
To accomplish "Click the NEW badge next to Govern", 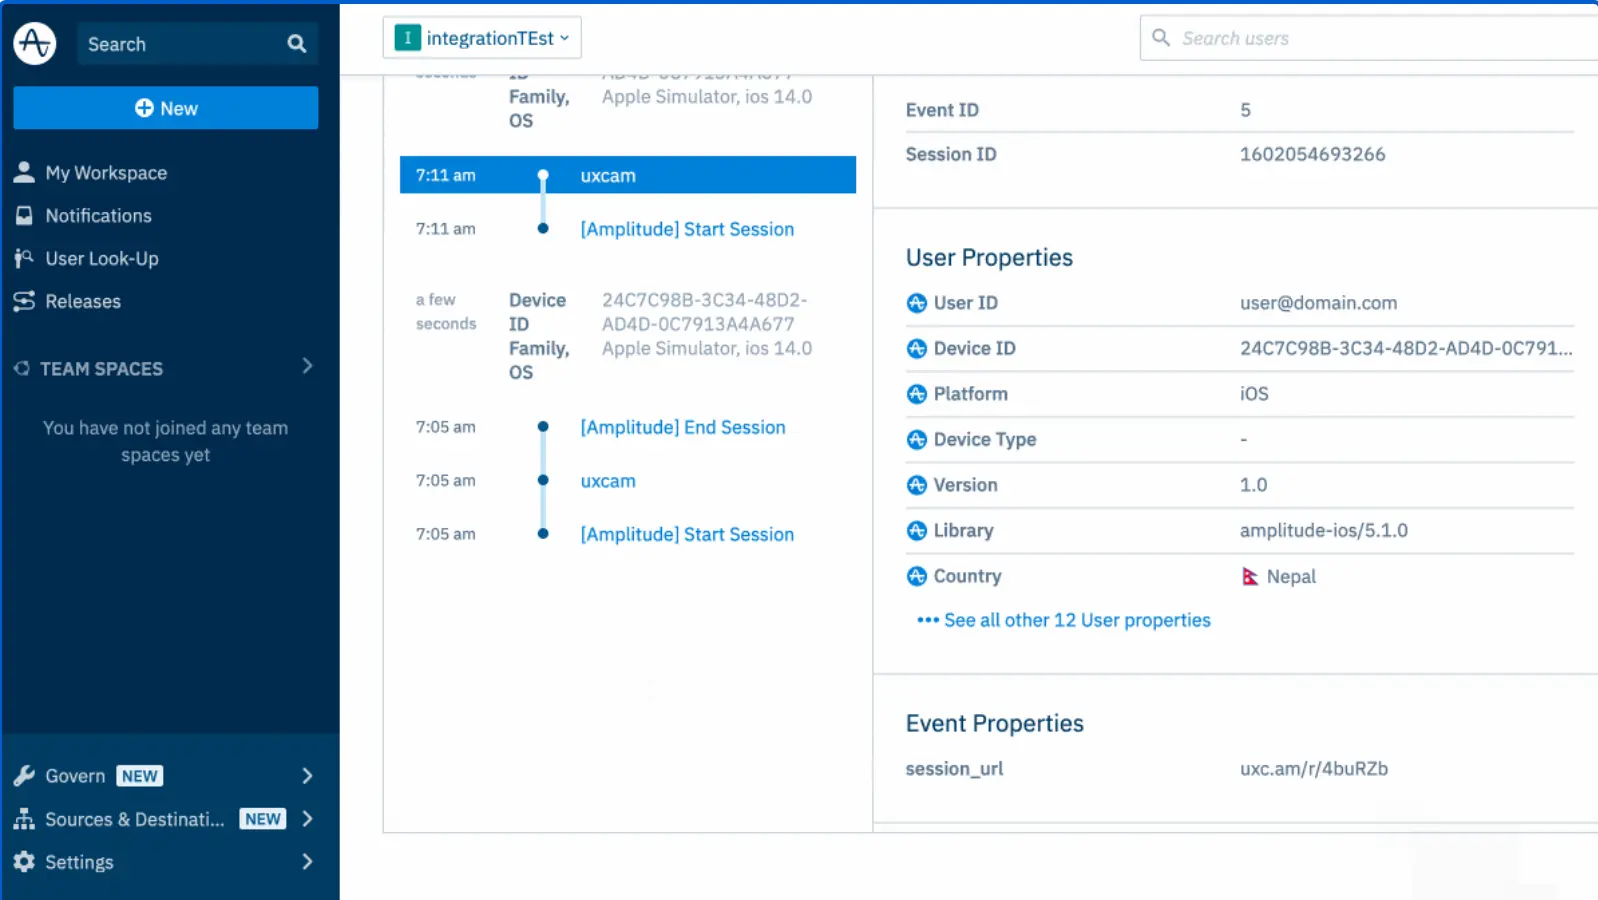I will pyautogui.click(x=140, y=776).
